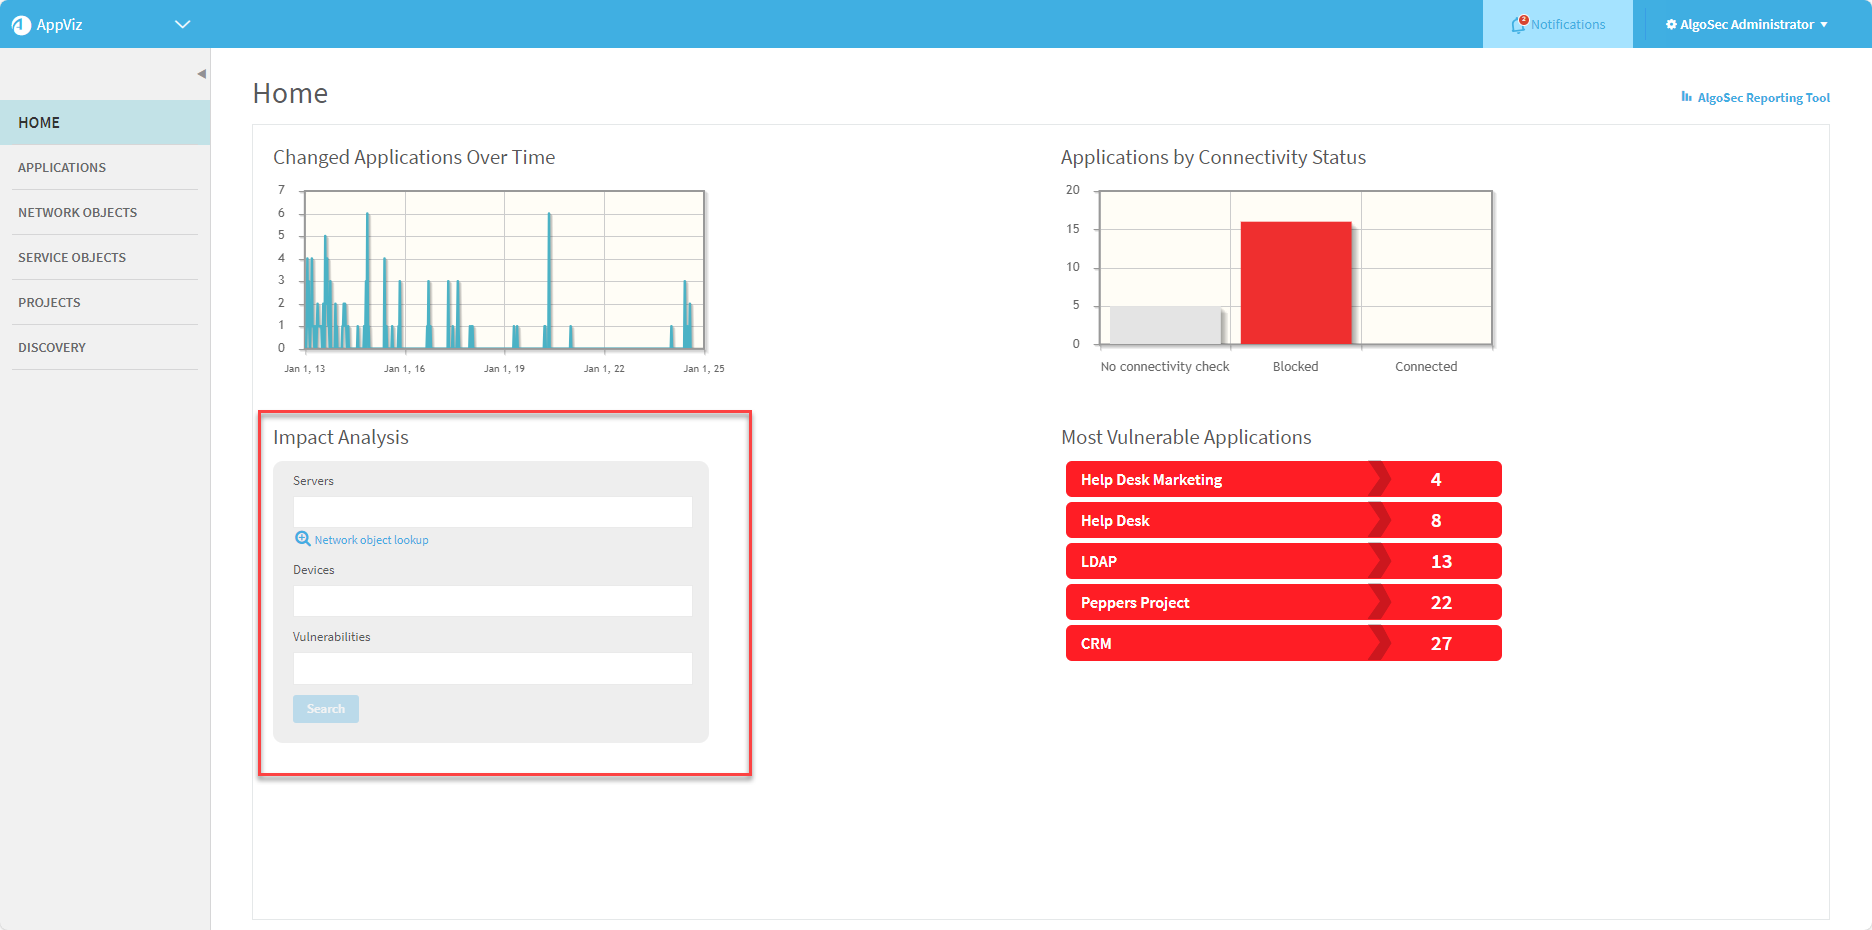
Task: Open the CRM vulnerable application row
Action: [x=1283, y=644]
